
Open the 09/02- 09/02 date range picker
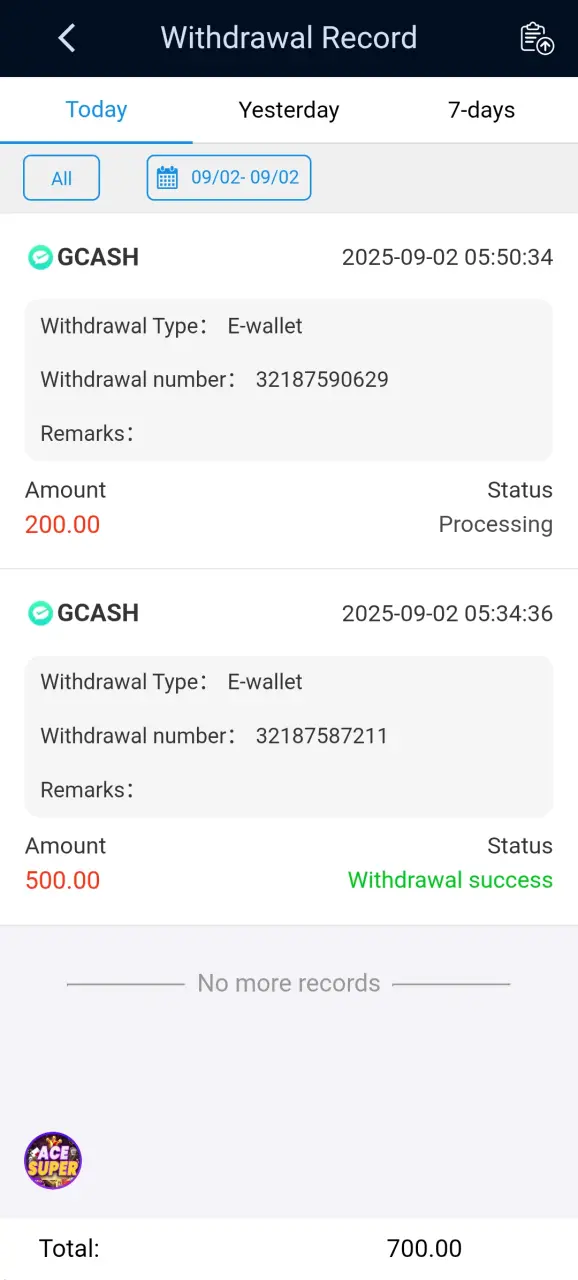(229, 178)
